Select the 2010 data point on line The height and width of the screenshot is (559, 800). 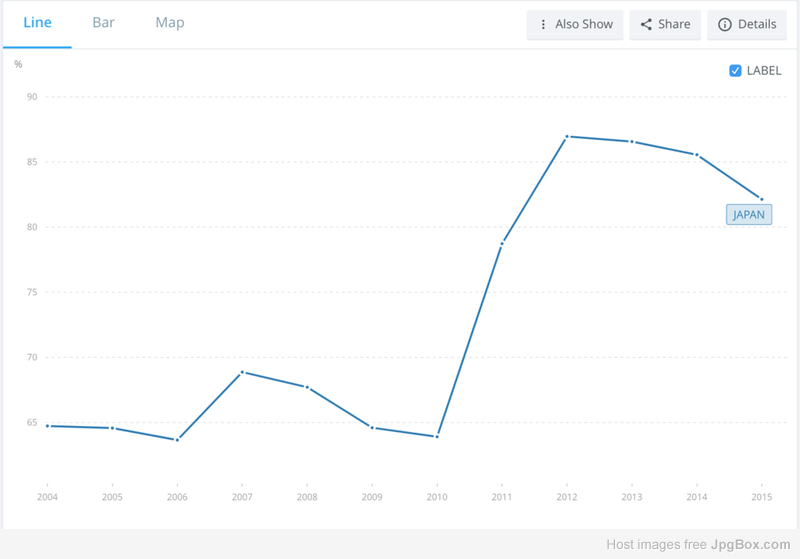437,437
